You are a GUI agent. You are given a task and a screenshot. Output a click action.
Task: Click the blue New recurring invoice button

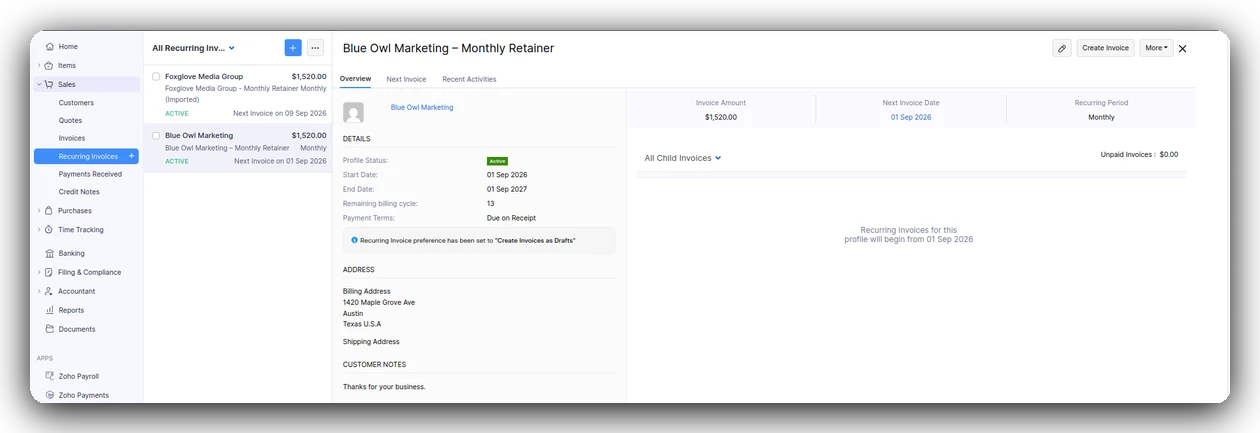[293, 48]
